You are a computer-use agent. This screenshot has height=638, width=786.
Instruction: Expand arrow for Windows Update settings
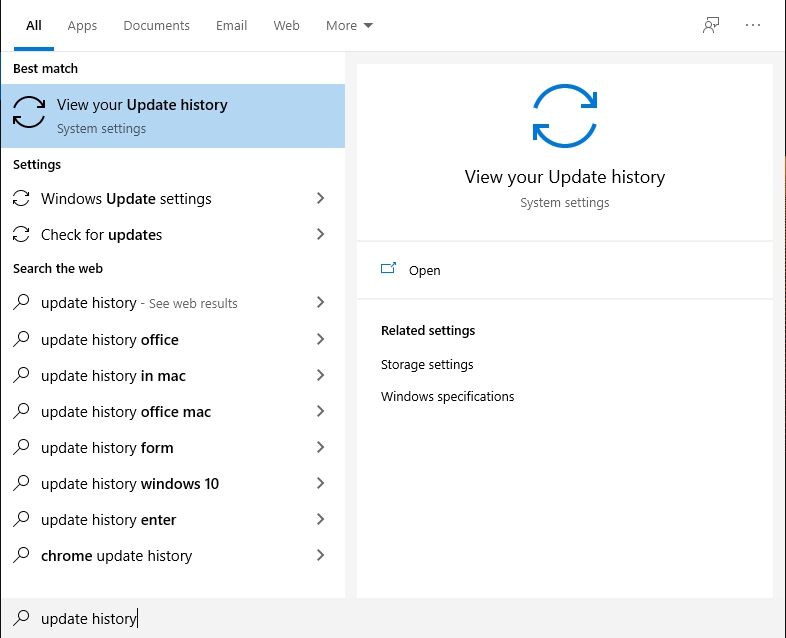tap(320, 199)
